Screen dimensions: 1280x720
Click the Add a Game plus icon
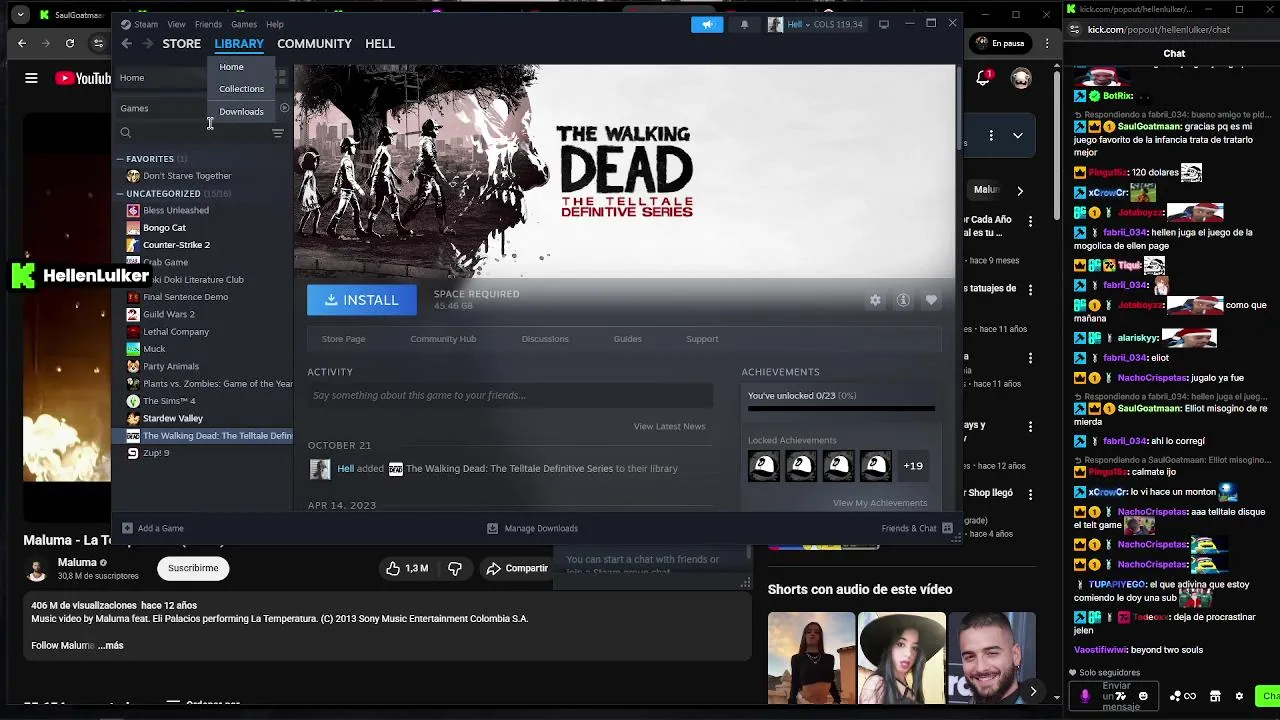point(127,528)
